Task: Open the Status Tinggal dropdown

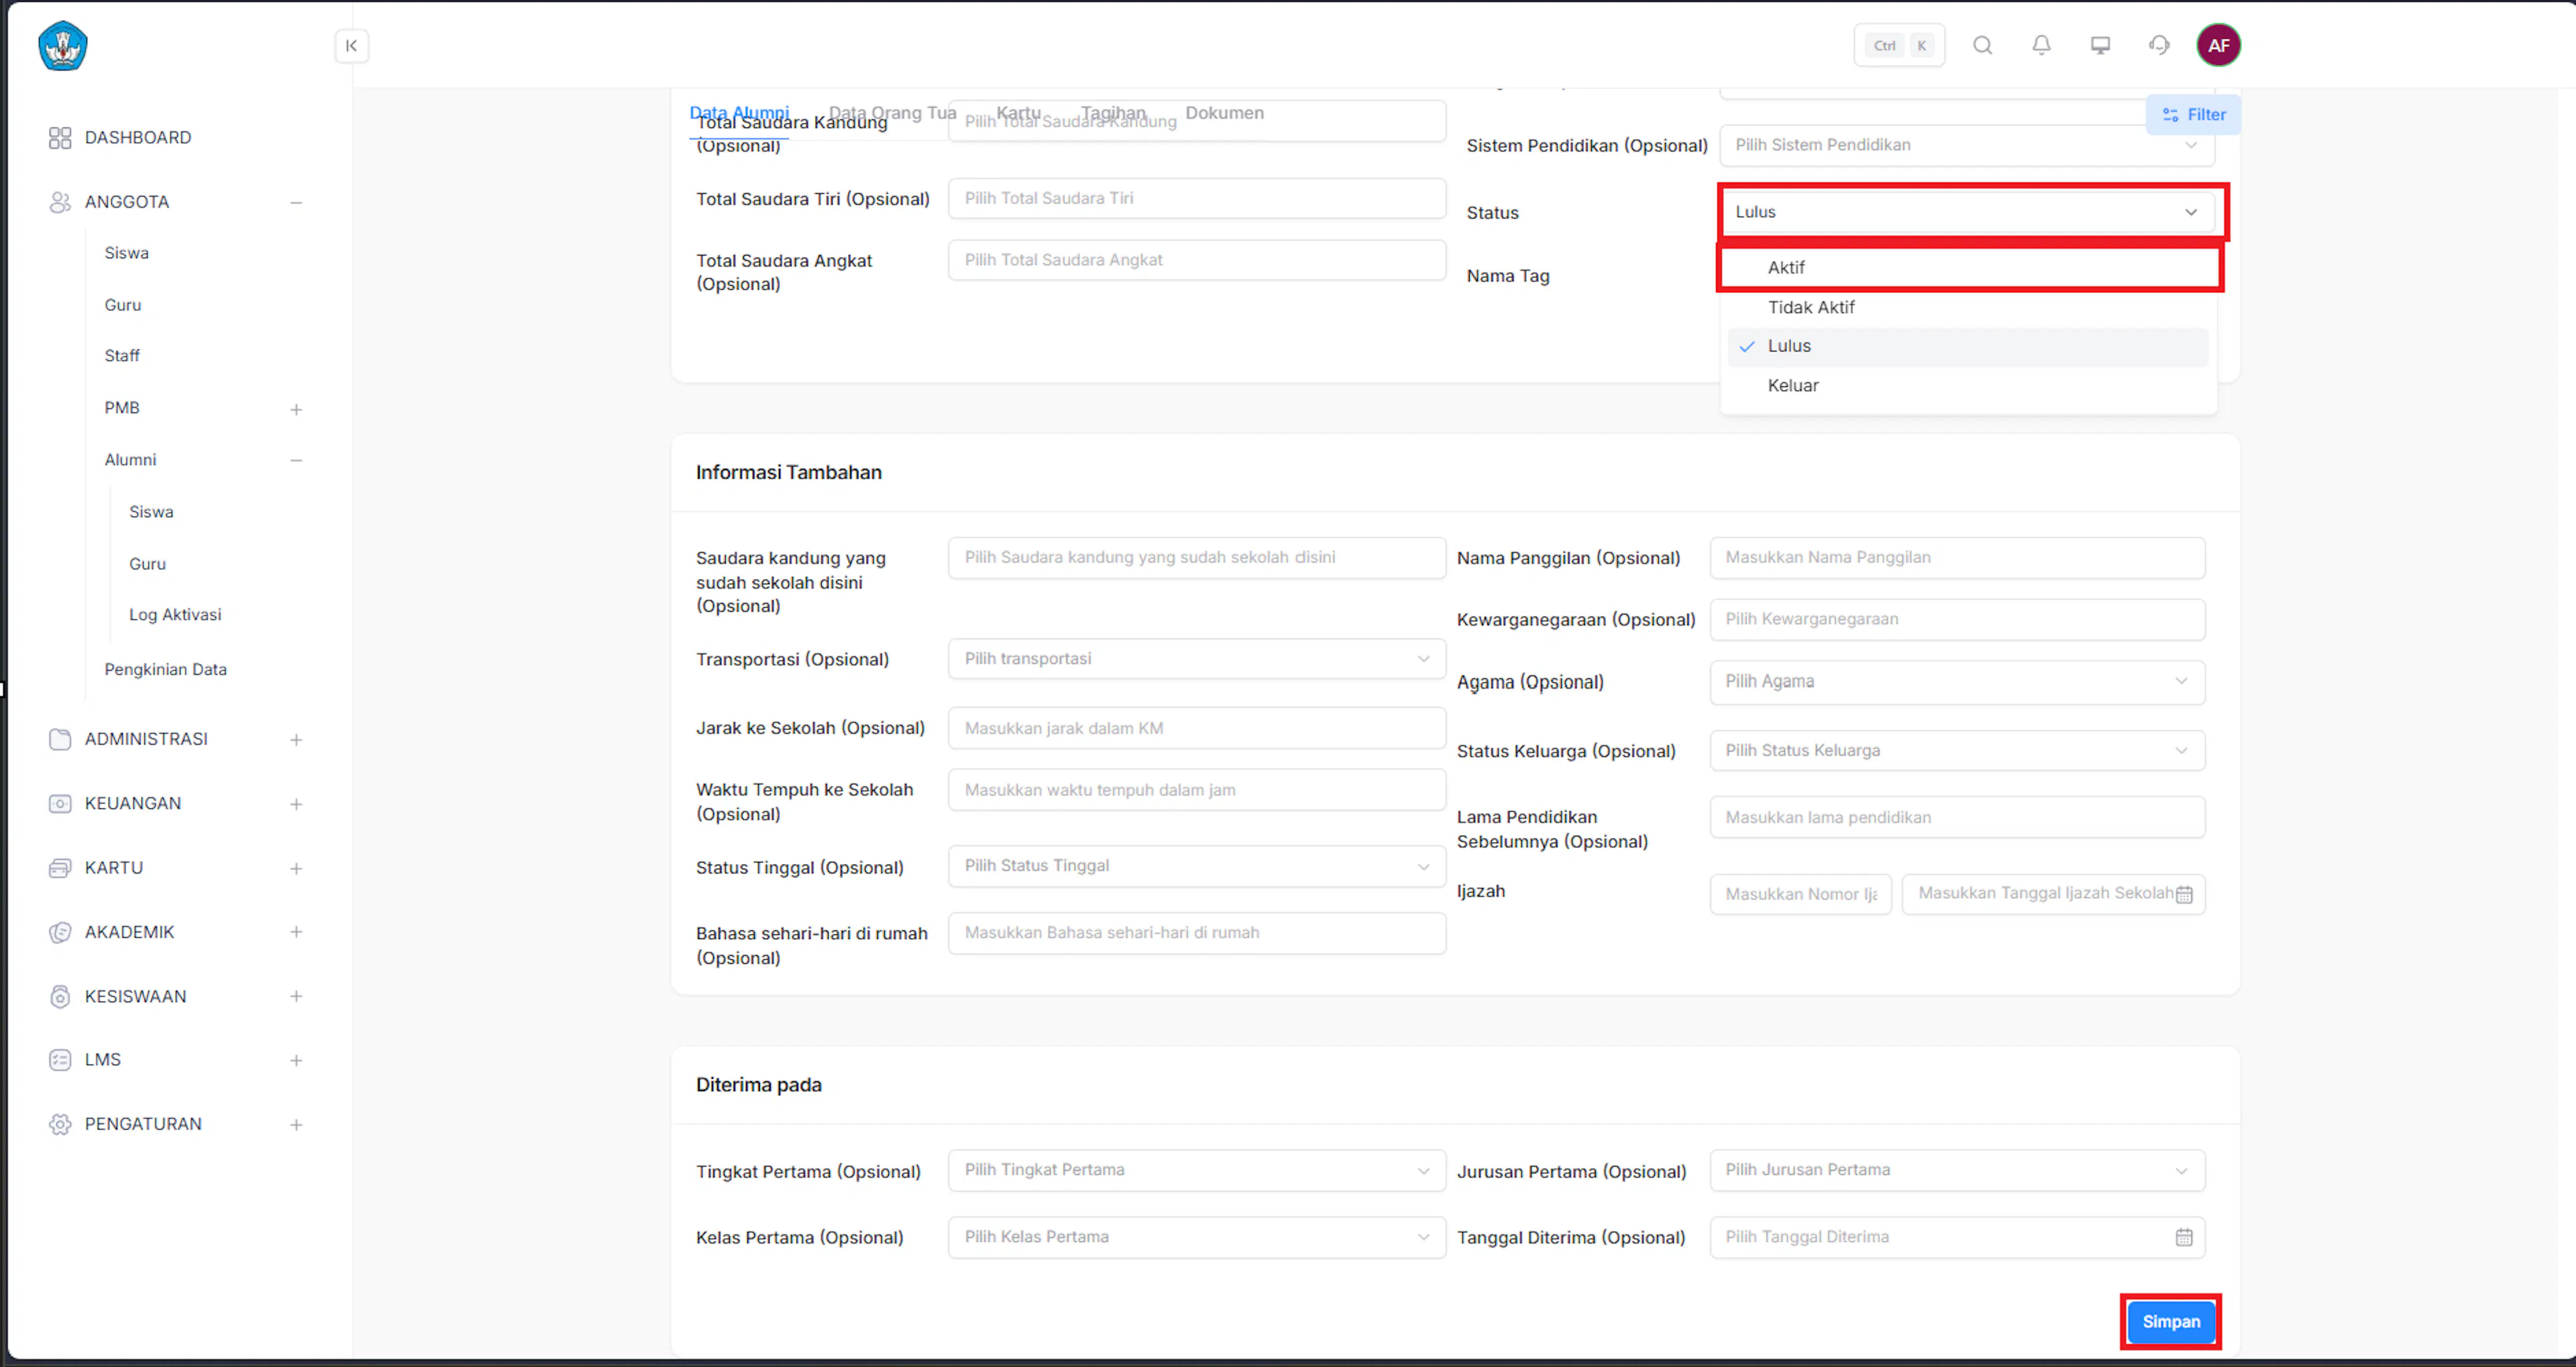Action: [x=1196, y=866]
